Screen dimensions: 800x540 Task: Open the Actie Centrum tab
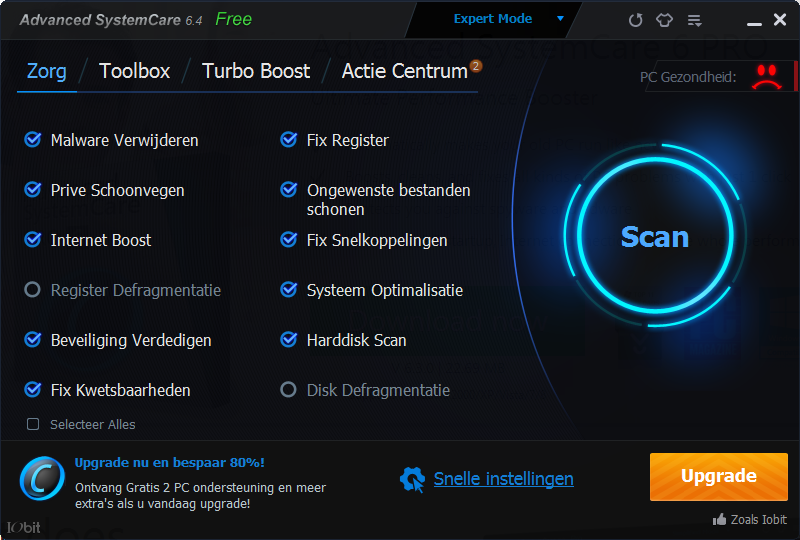[405, 71]
